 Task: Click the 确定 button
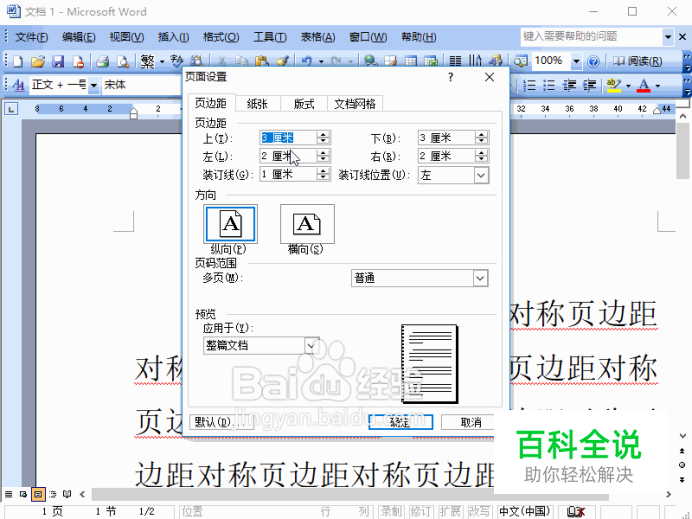(x=400, y=422)
